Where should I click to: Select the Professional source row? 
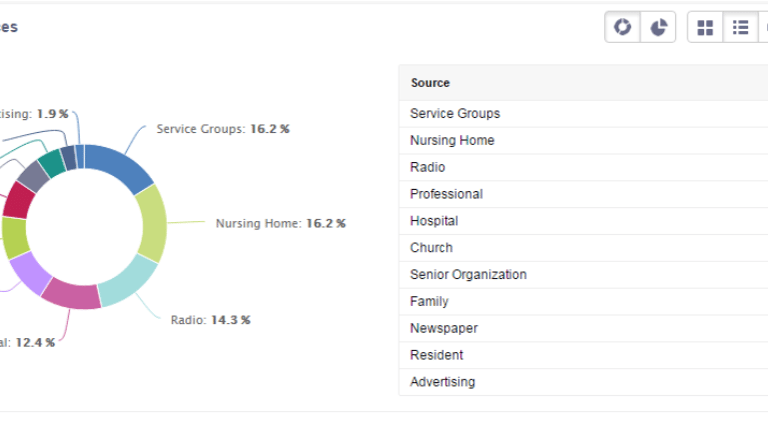click(583, 194)
